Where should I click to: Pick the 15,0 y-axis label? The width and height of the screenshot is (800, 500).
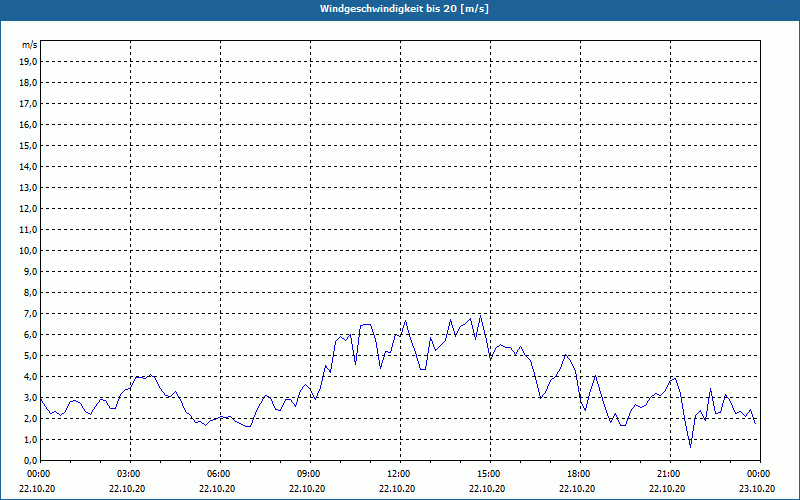pos(29,145)
